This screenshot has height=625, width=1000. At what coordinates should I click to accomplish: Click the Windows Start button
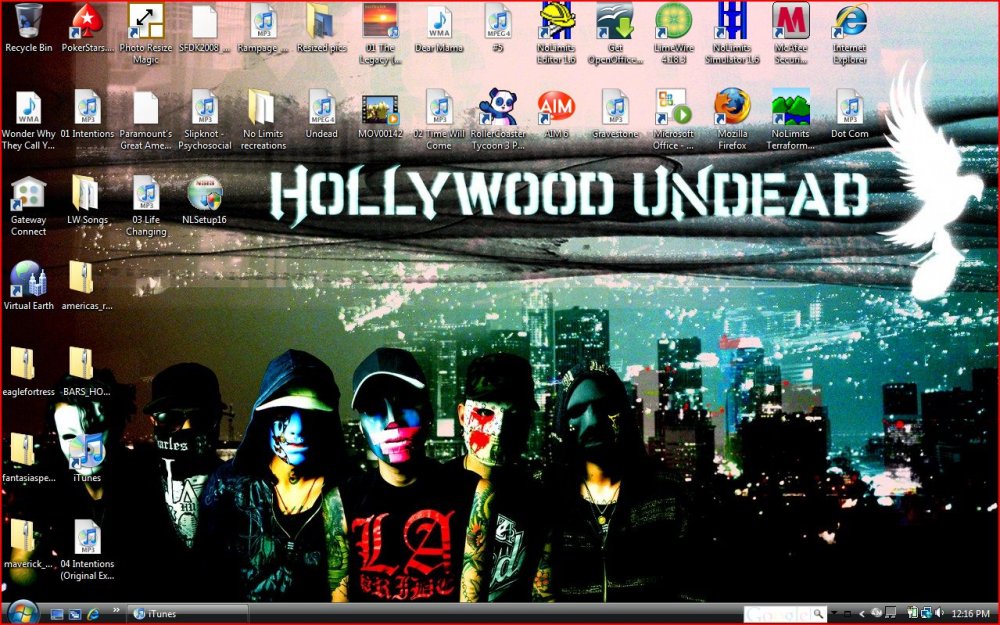pyautogui.click(x=21, y=612)
